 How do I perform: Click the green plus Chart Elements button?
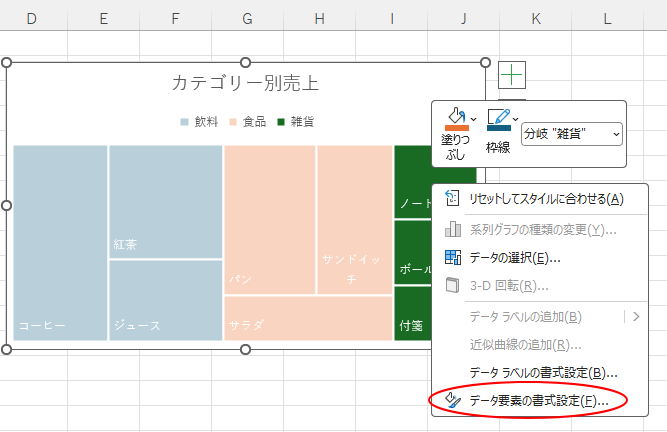tap(512, 75)
